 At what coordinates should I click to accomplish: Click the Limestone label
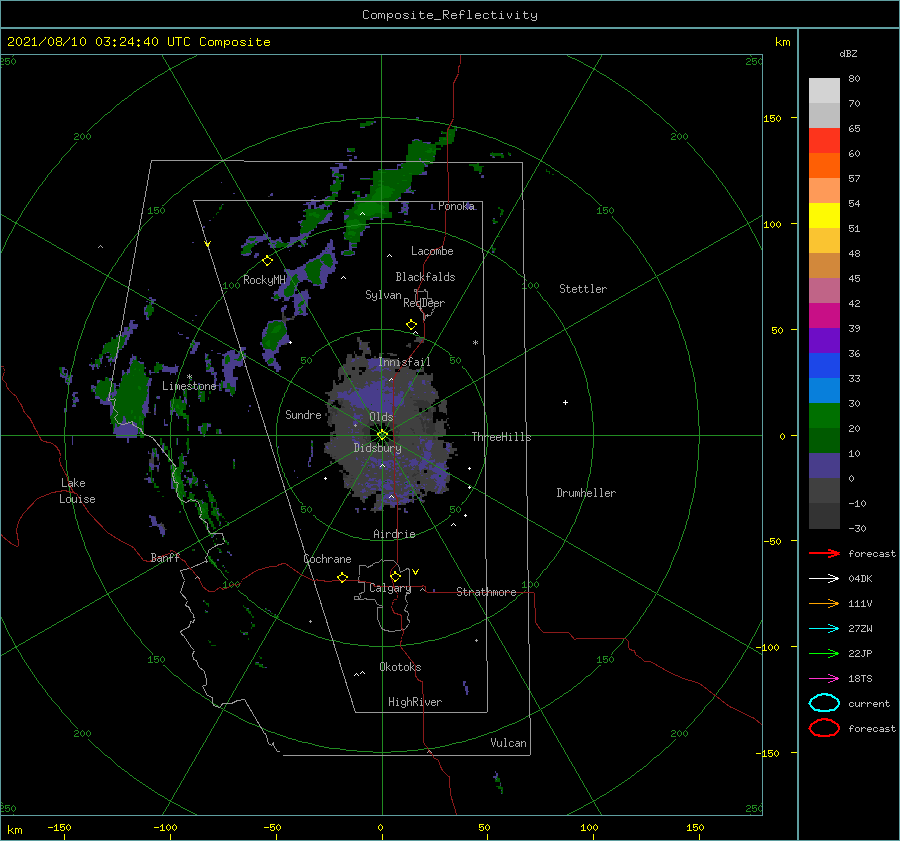[x=189, y=386]
